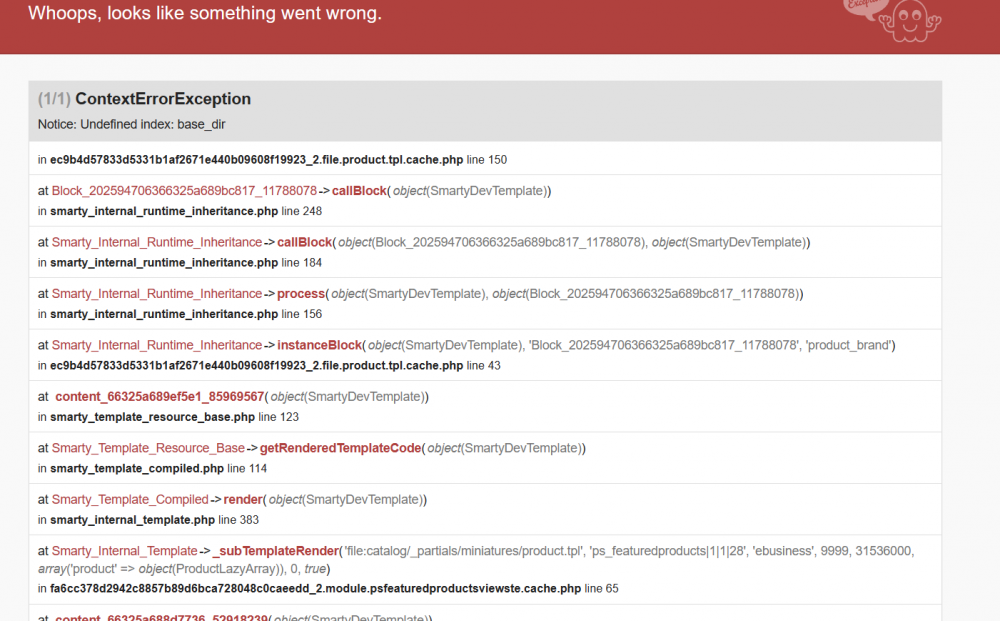The width and height of the screenshot is (1000, 621).
Task: Open the Smarty_Template_Compiled class link
Action: pos(130,499)
